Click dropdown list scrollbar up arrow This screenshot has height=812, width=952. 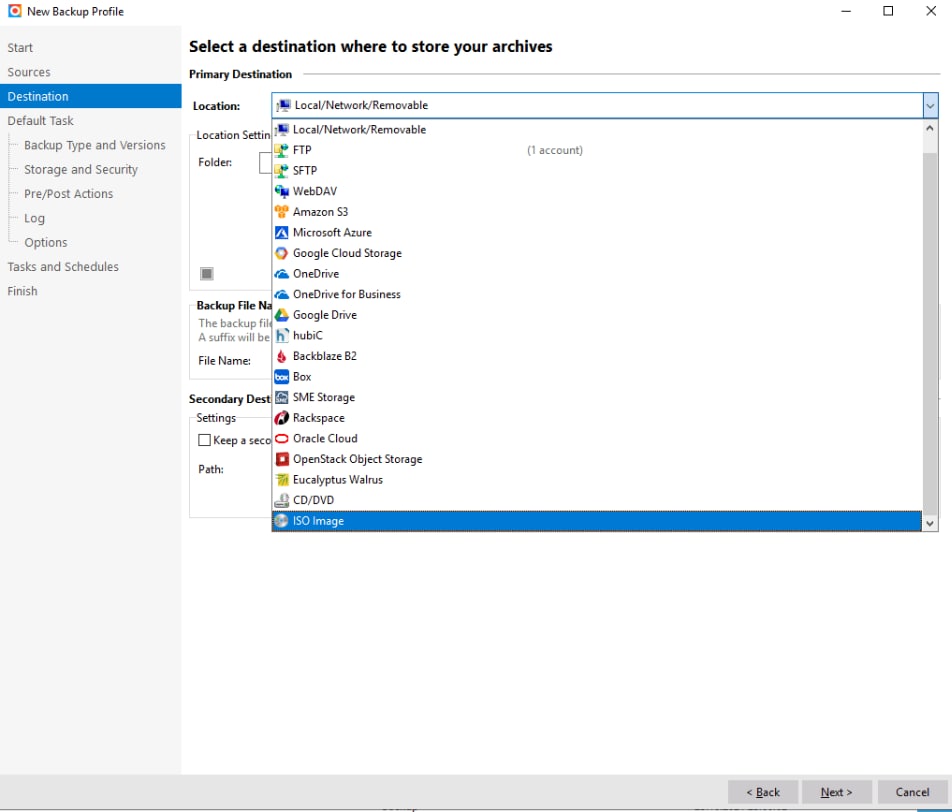click(x=930, y=128)
